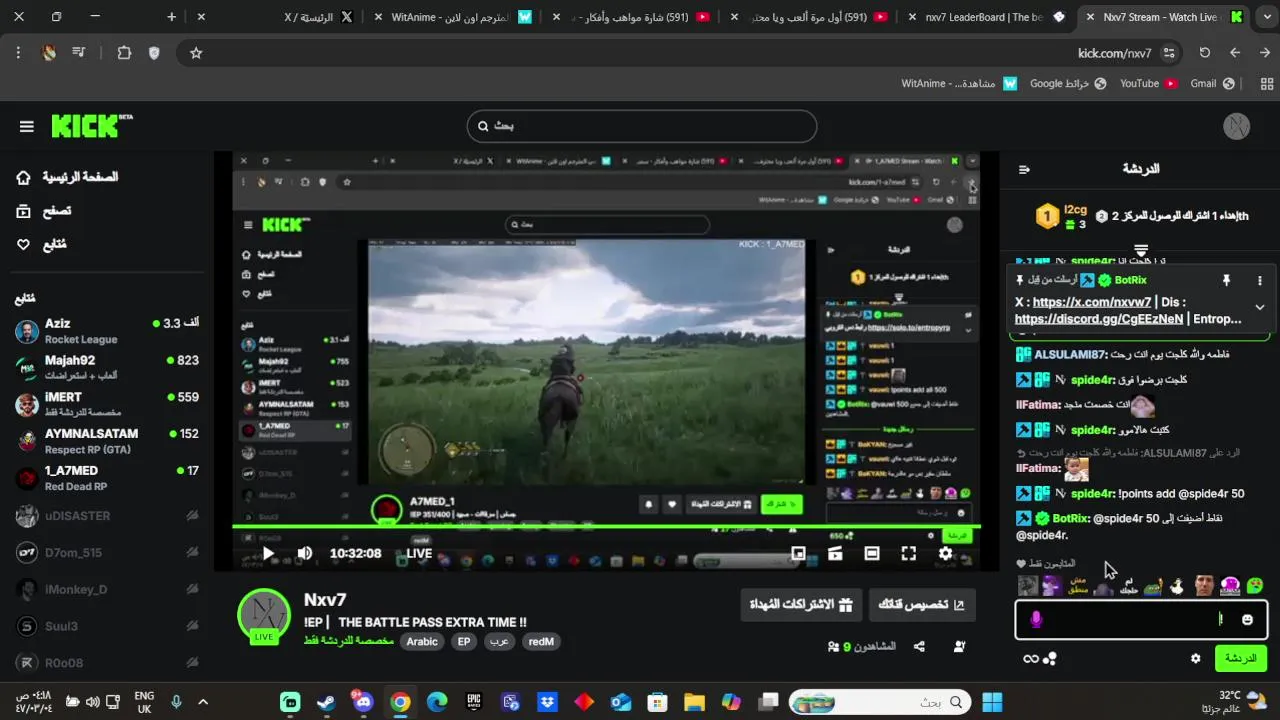The width and height of the screenshot is (1280, 720).
Task: Open pinned message three-dot options
Action: [1259, 281]
